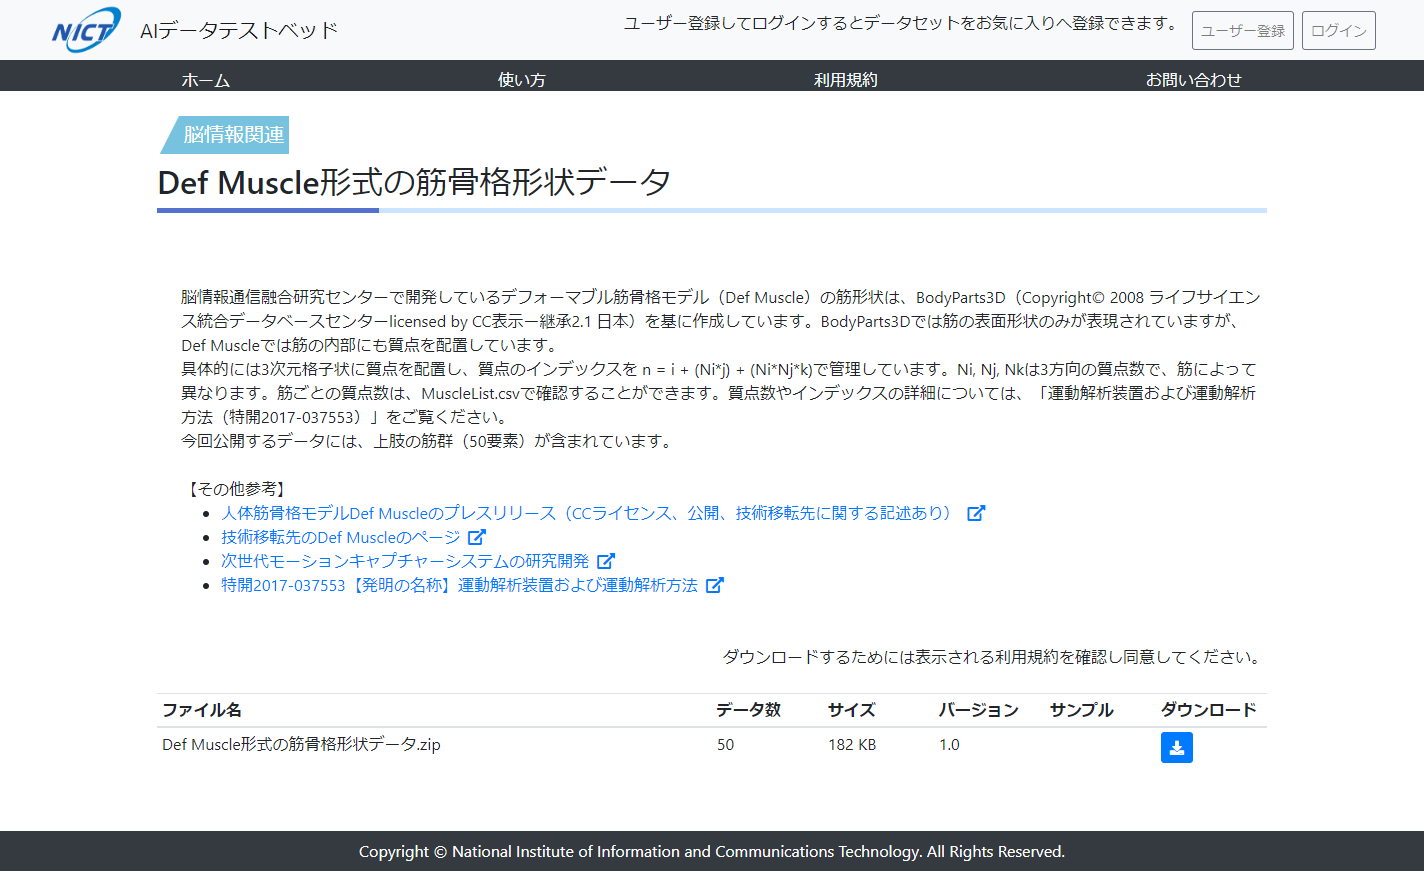Image resolution: width=1424 pixels, height=871 pixels.
Task: Click the ログイン button
Action: click(1339, 30)
